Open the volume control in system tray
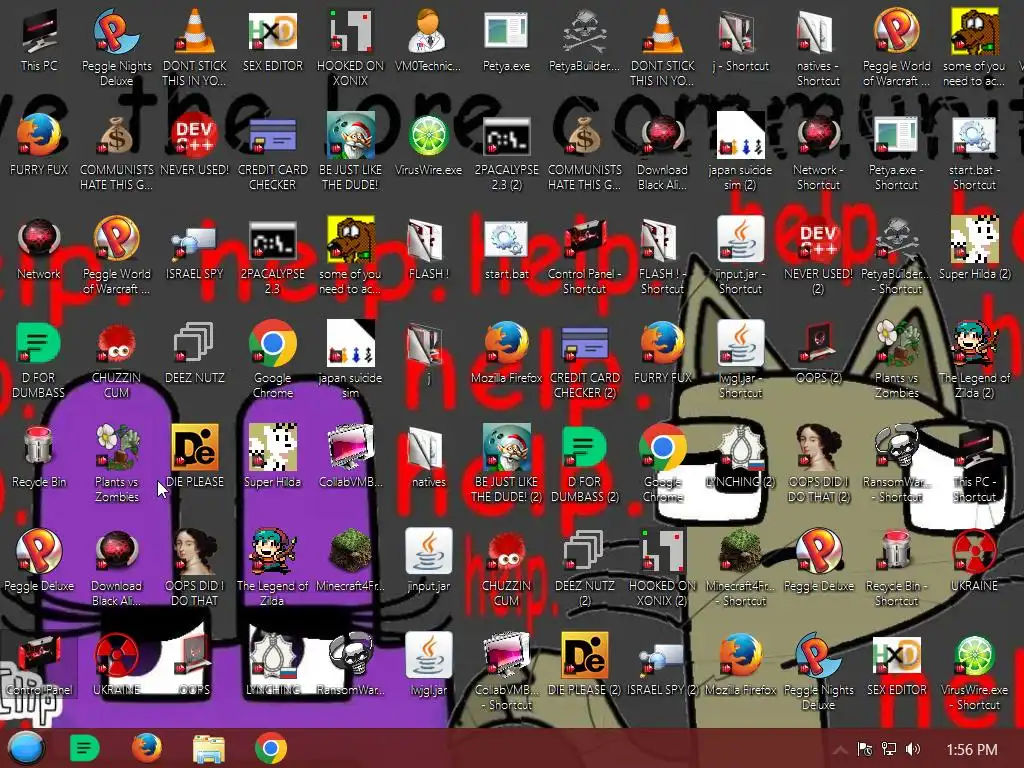 [912, 749]
